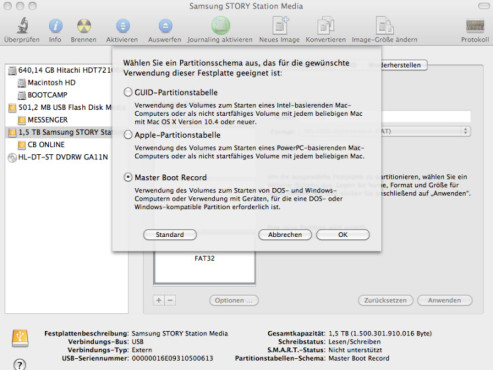The image size is (493, 370).
Task: Choose the Master Boot Record radio option
Action: pos(128,177)
